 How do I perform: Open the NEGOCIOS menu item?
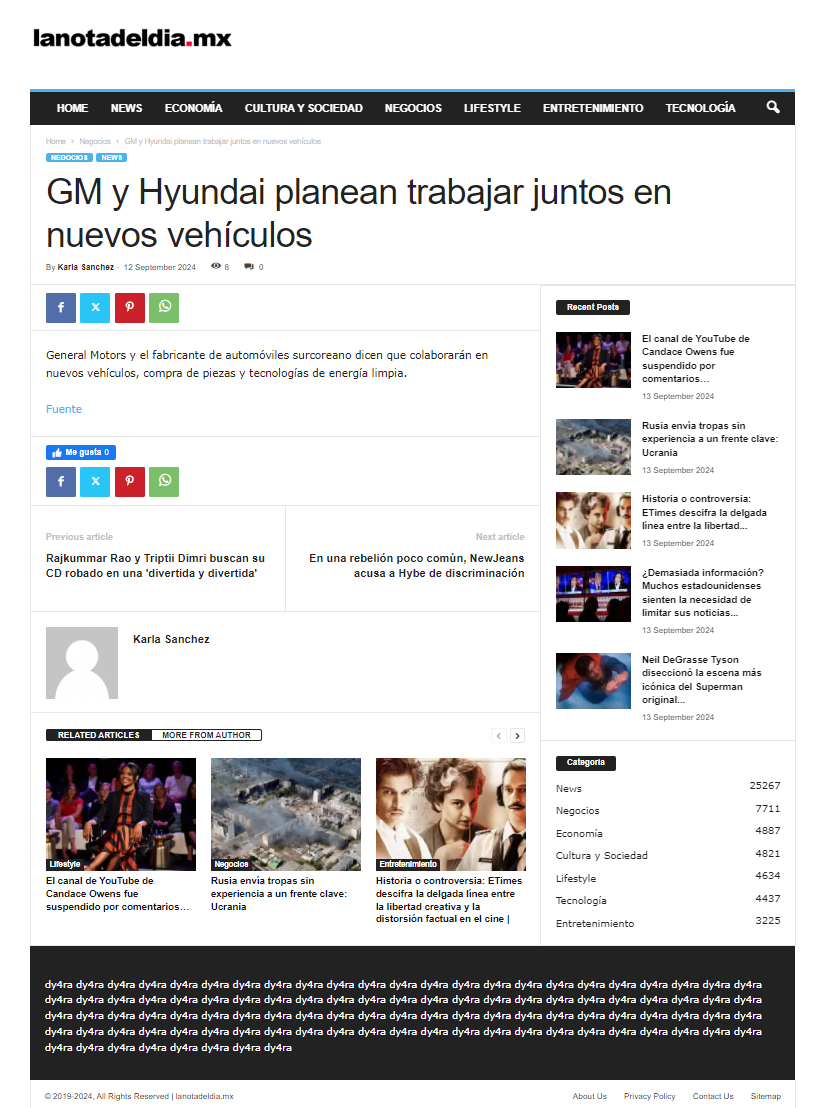pos(413,108)
